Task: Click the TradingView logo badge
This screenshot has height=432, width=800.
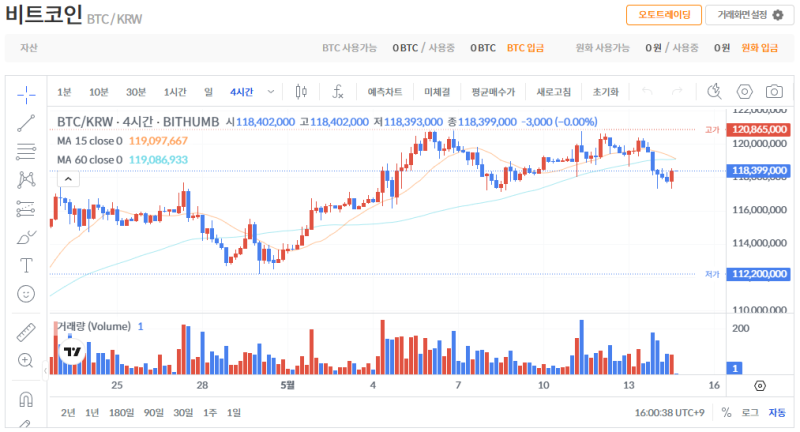Action: point(72,351)
